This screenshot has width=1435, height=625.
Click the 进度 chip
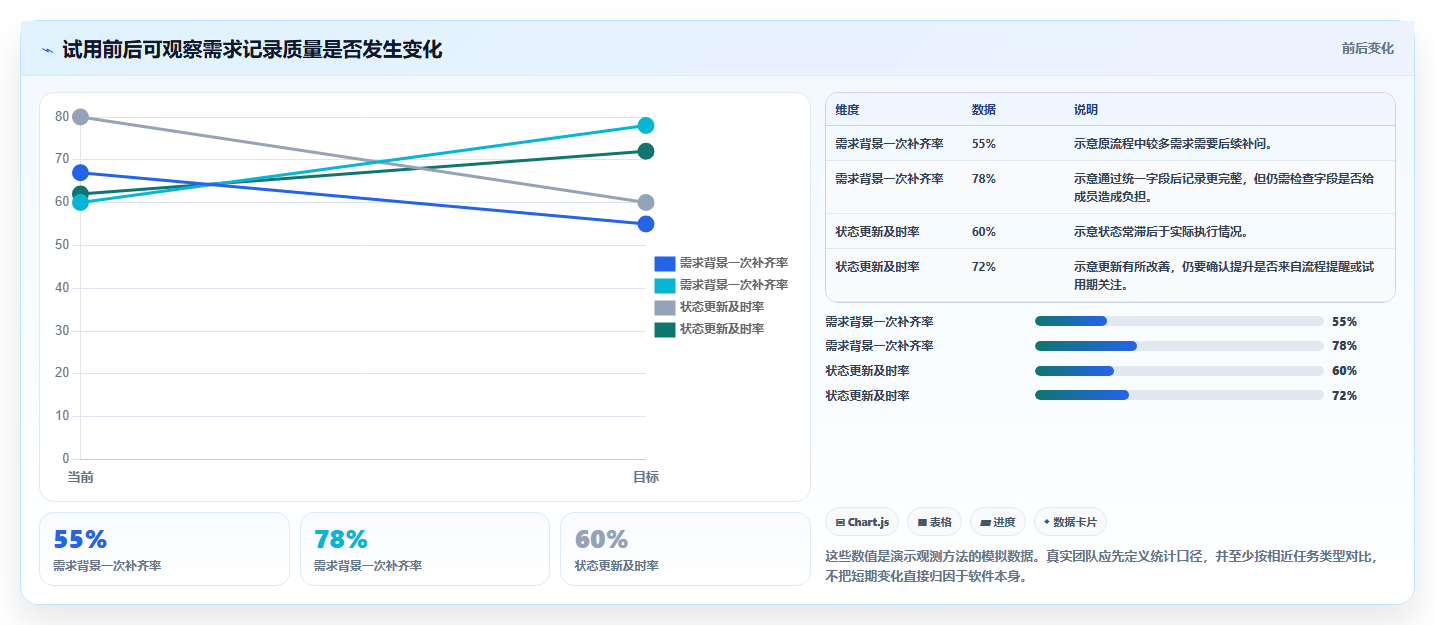(x=998, y=522)
